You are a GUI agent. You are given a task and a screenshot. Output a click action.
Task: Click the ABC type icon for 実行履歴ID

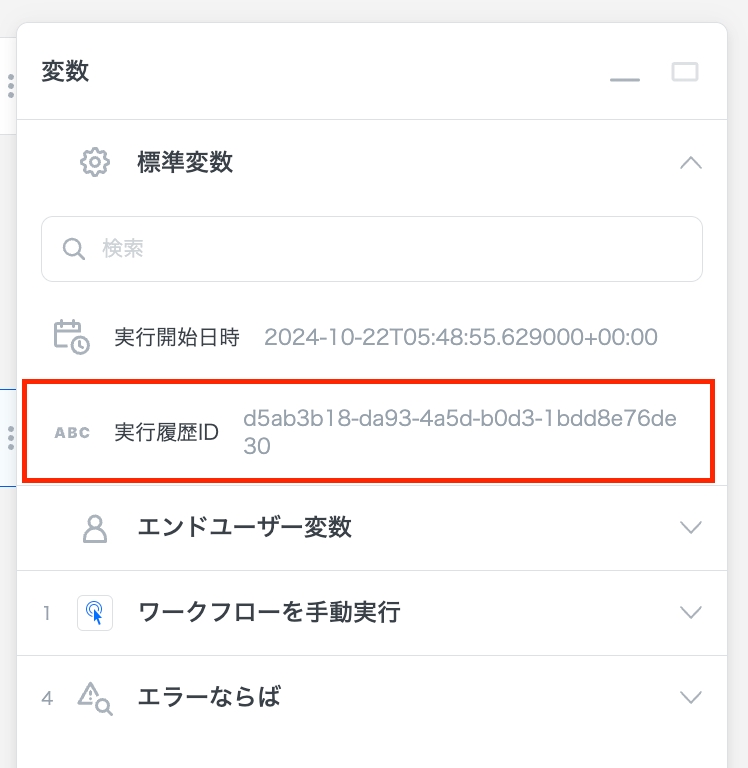(x=72, y=433)
